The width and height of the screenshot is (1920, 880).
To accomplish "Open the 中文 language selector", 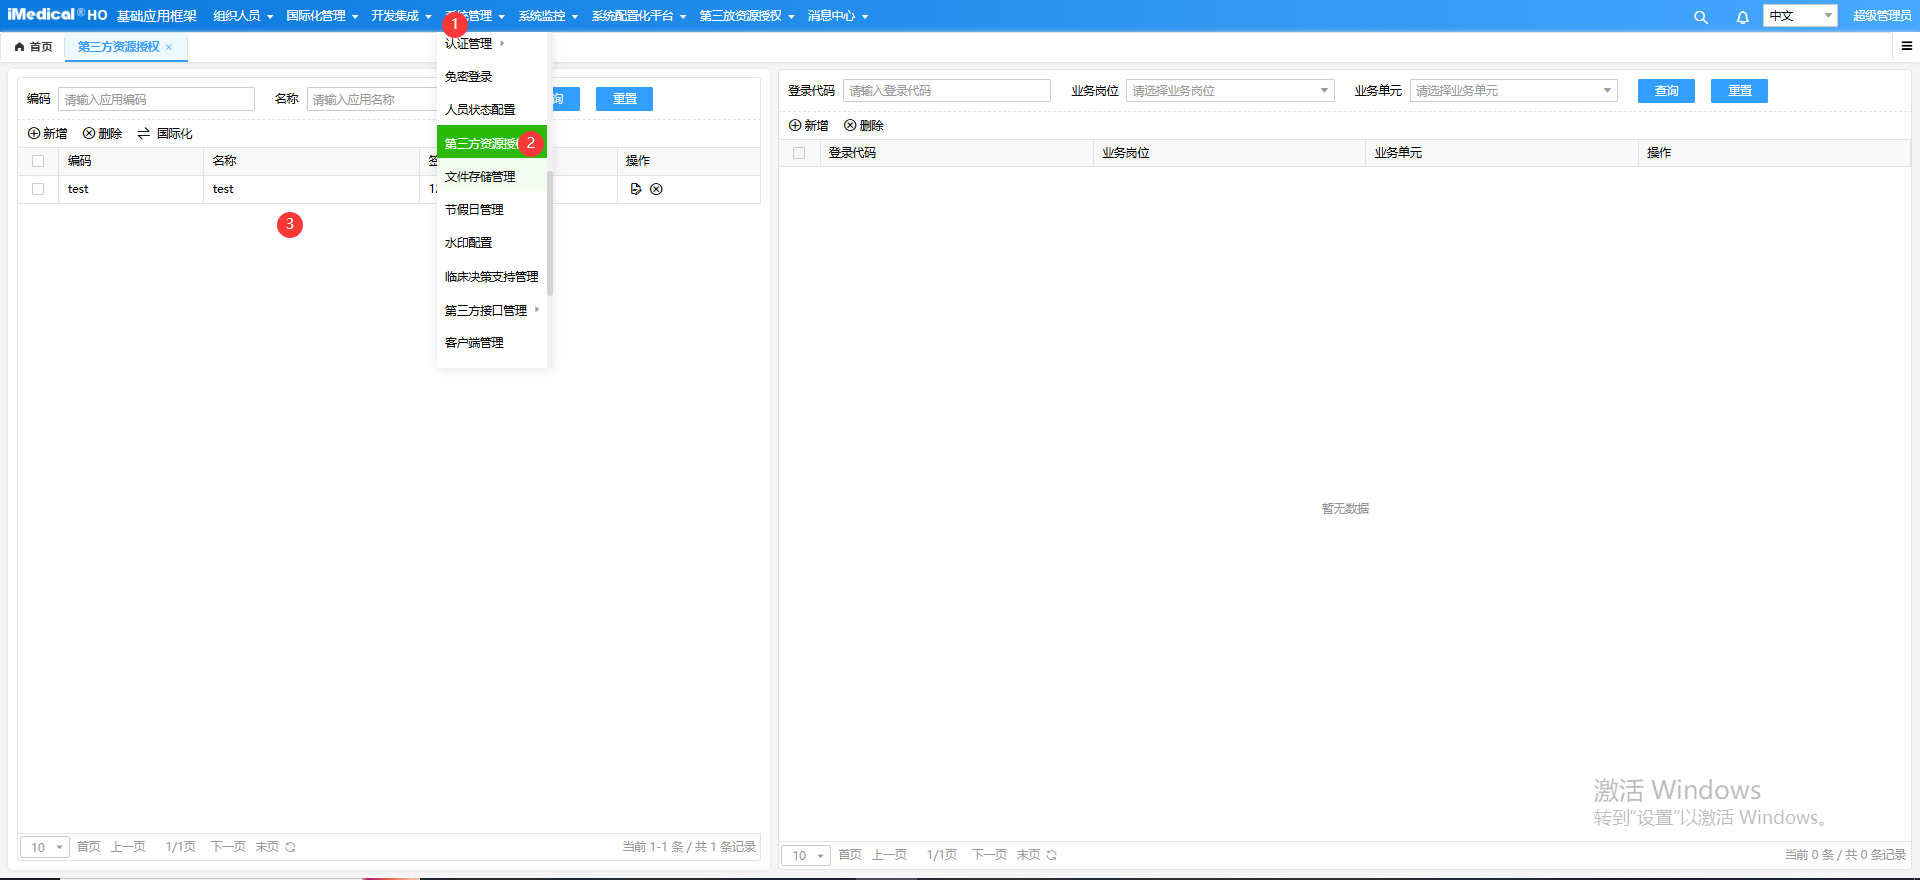I will [x=1800, y=16].
